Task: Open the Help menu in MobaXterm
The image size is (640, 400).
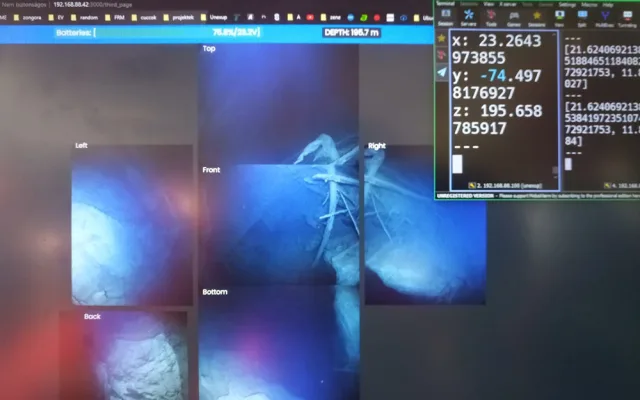Action: [608, 5]
